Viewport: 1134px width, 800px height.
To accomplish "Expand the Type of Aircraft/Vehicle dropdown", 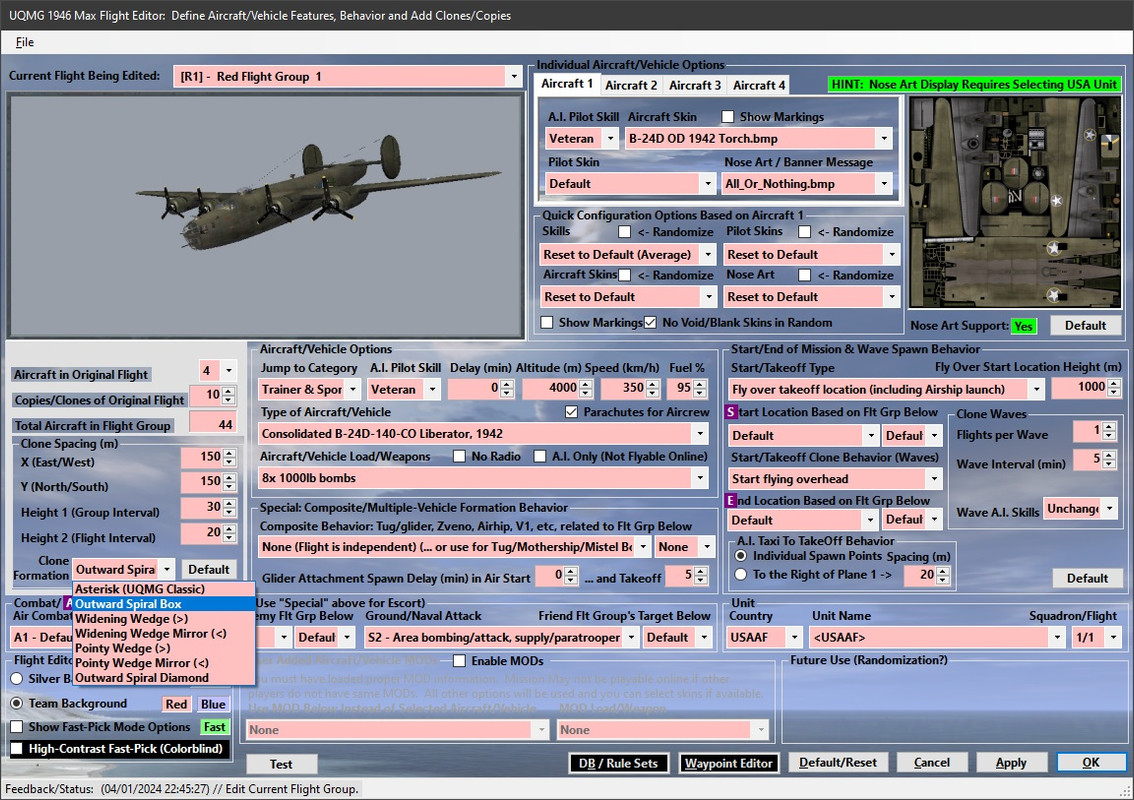I will tap(699, 434).
